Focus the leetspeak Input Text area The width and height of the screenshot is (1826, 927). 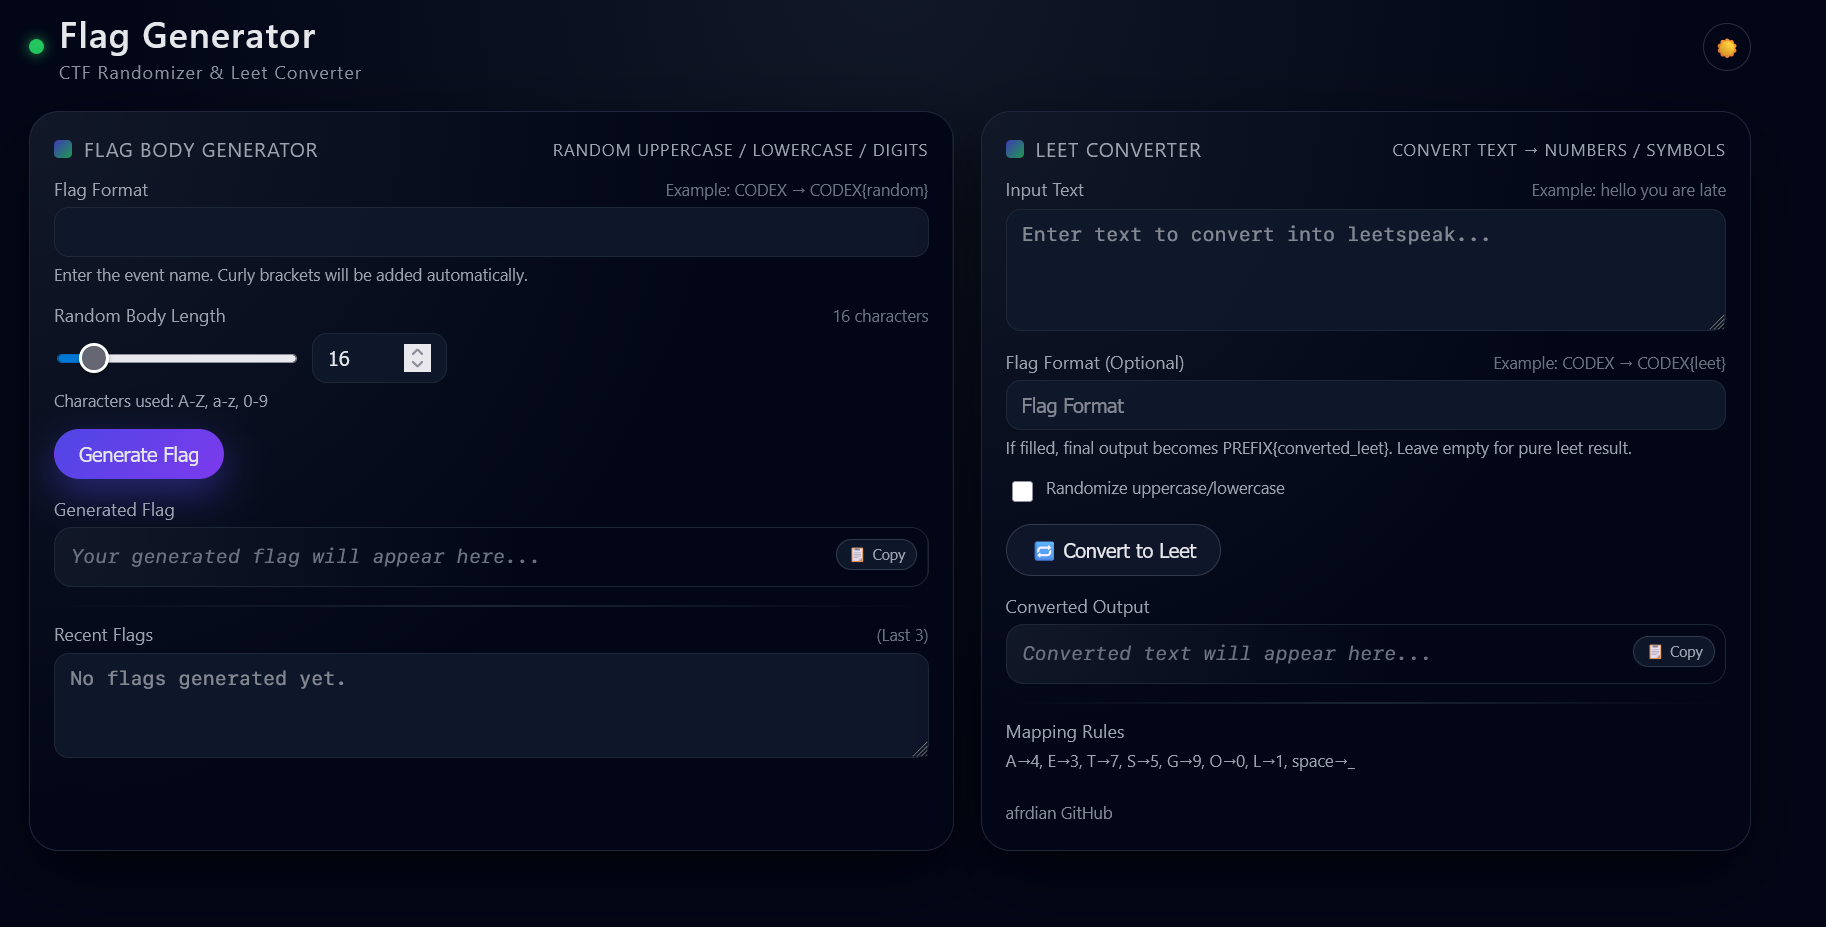click(x=1365, y=270)
